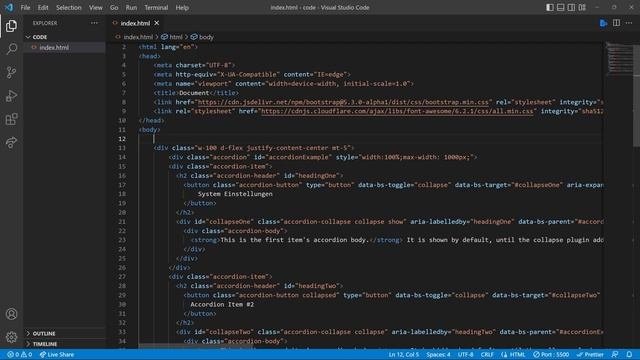
Task: Open the Accounts icon
Action: pos(11,314)
